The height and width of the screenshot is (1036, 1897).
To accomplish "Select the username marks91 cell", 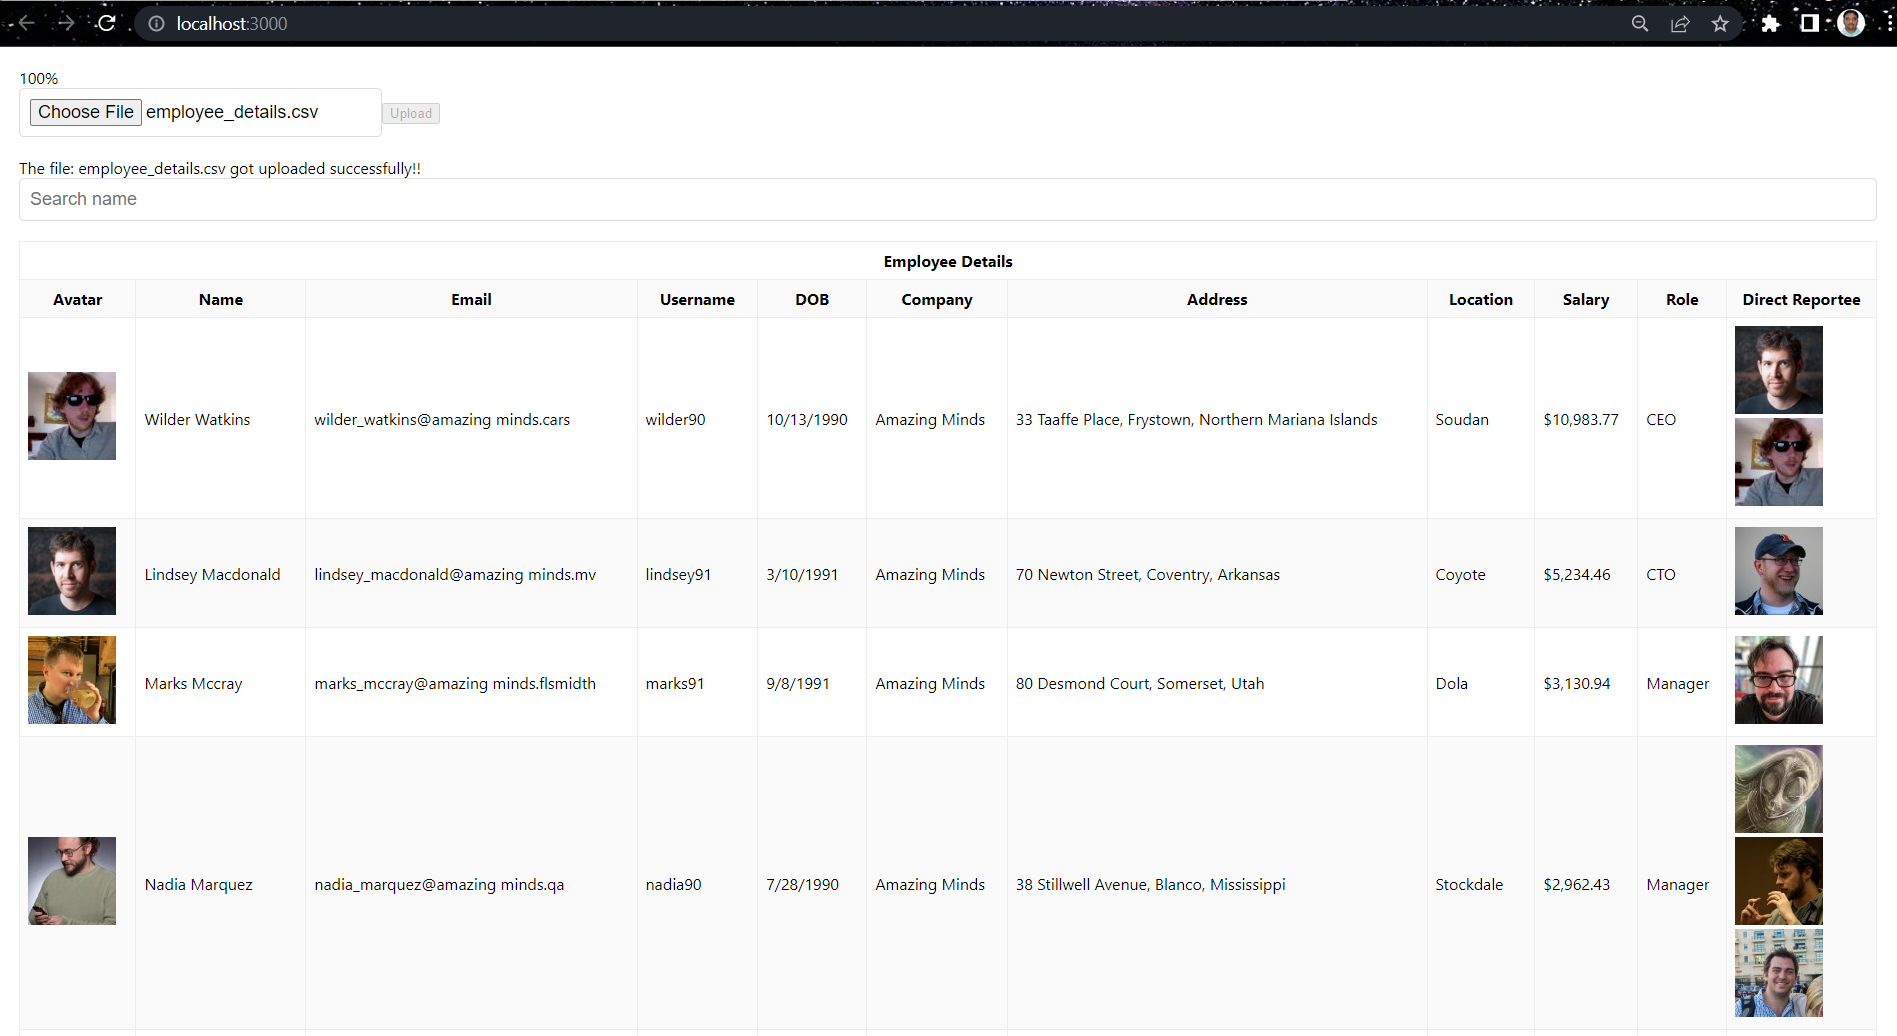I will coord(697,683).
